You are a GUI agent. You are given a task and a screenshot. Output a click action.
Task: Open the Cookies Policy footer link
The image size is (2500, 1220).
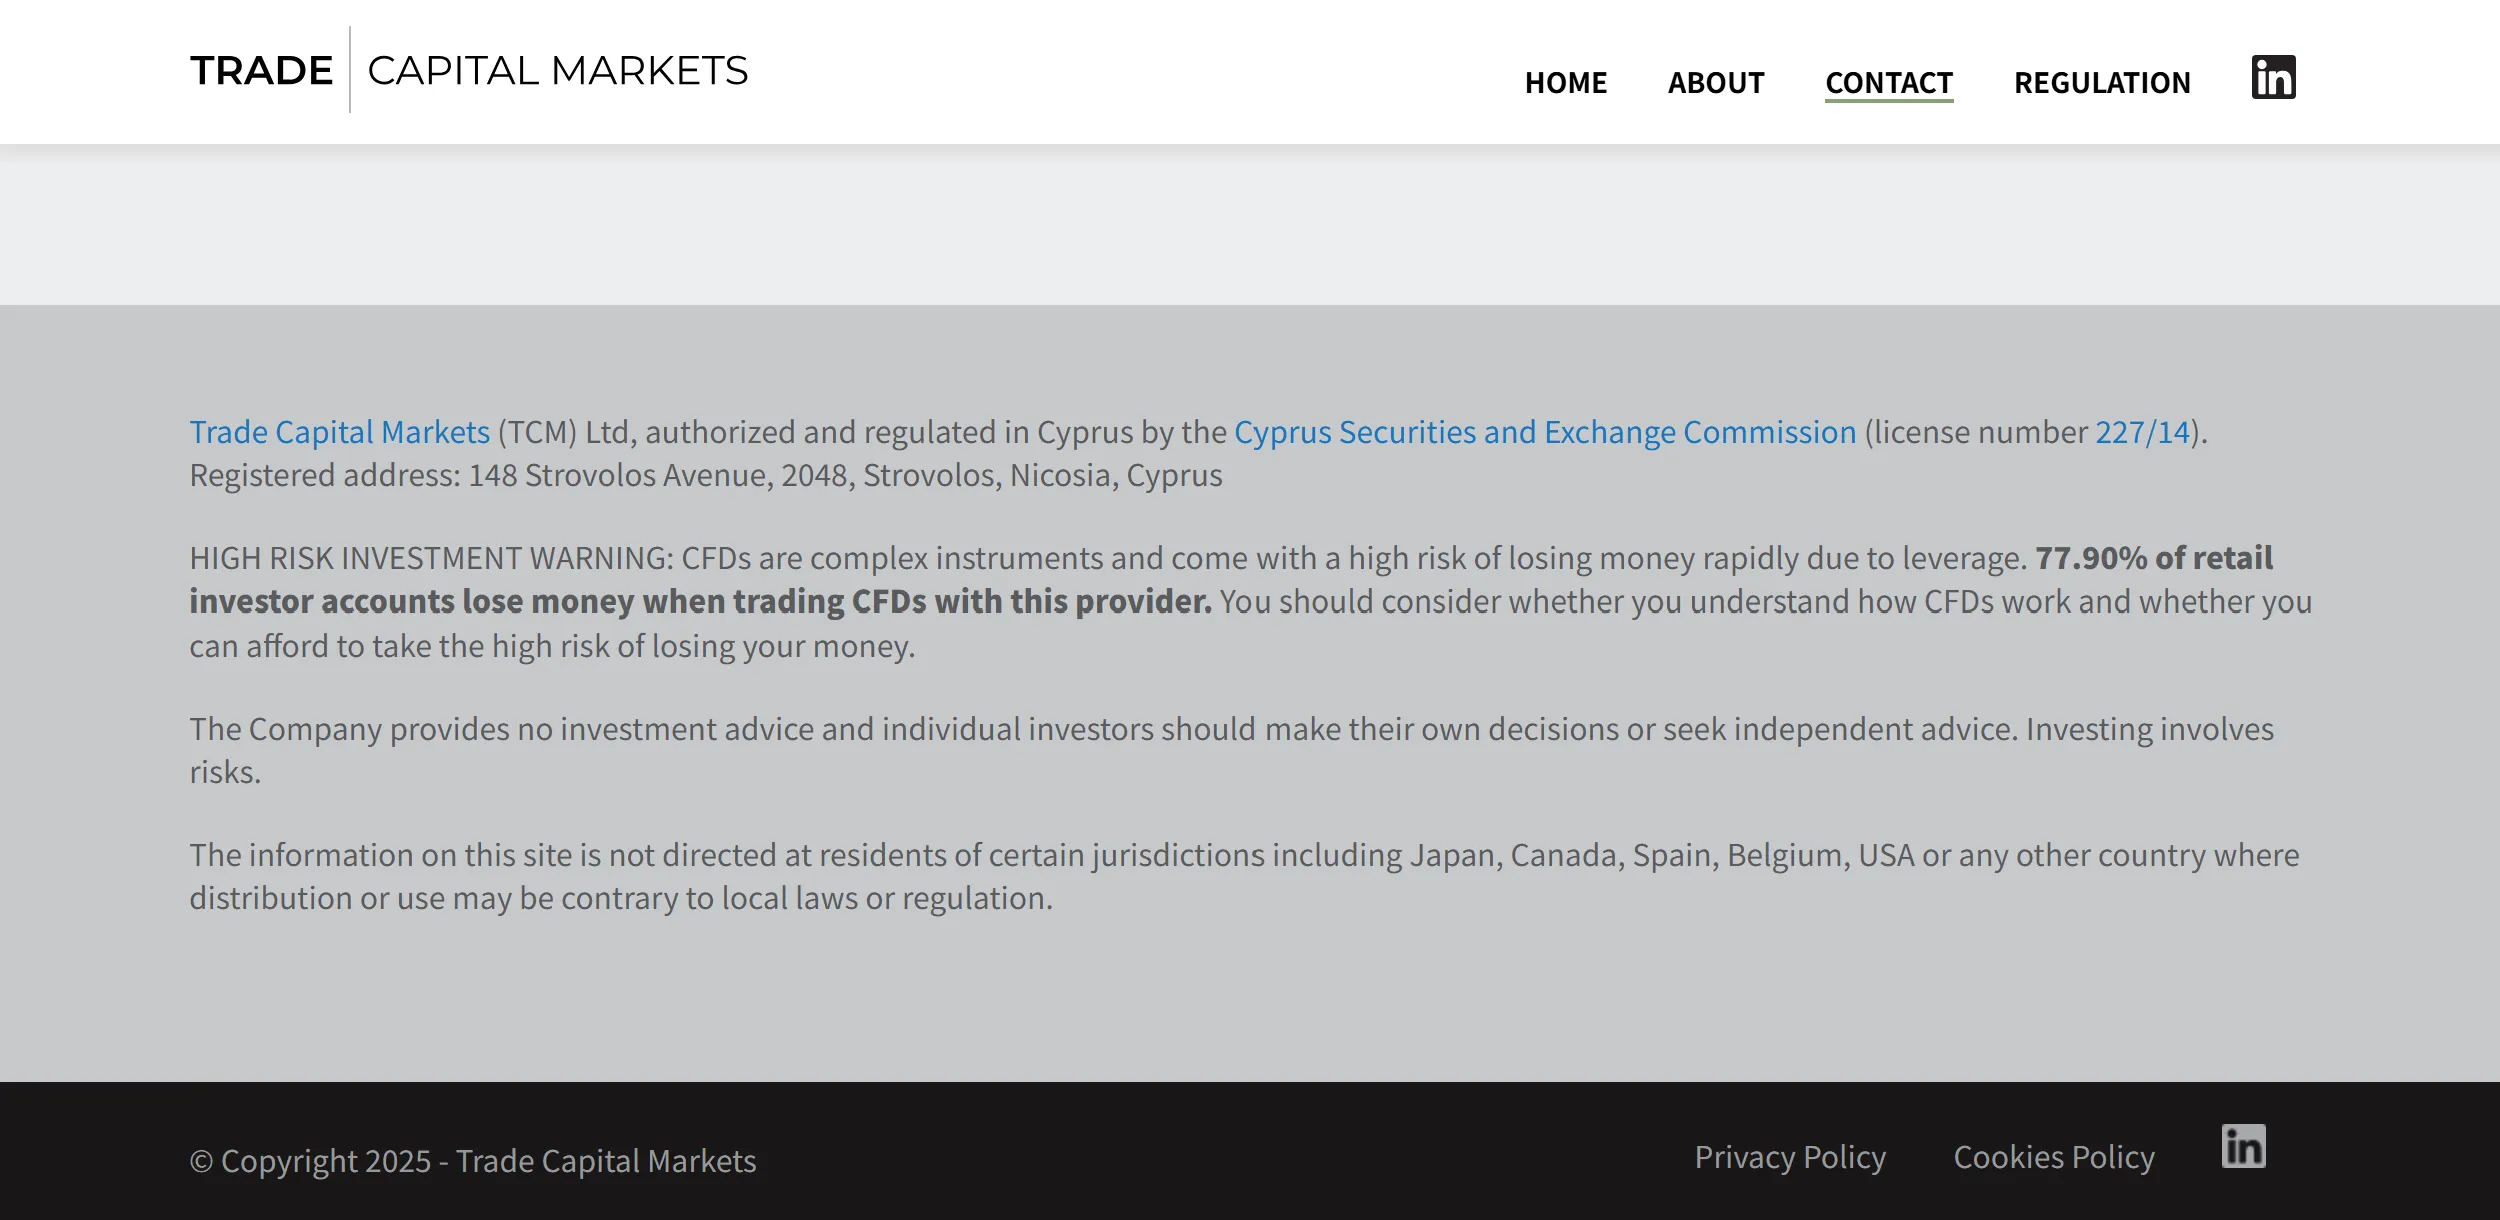pyautogui.click(x=2054, y=1157)
